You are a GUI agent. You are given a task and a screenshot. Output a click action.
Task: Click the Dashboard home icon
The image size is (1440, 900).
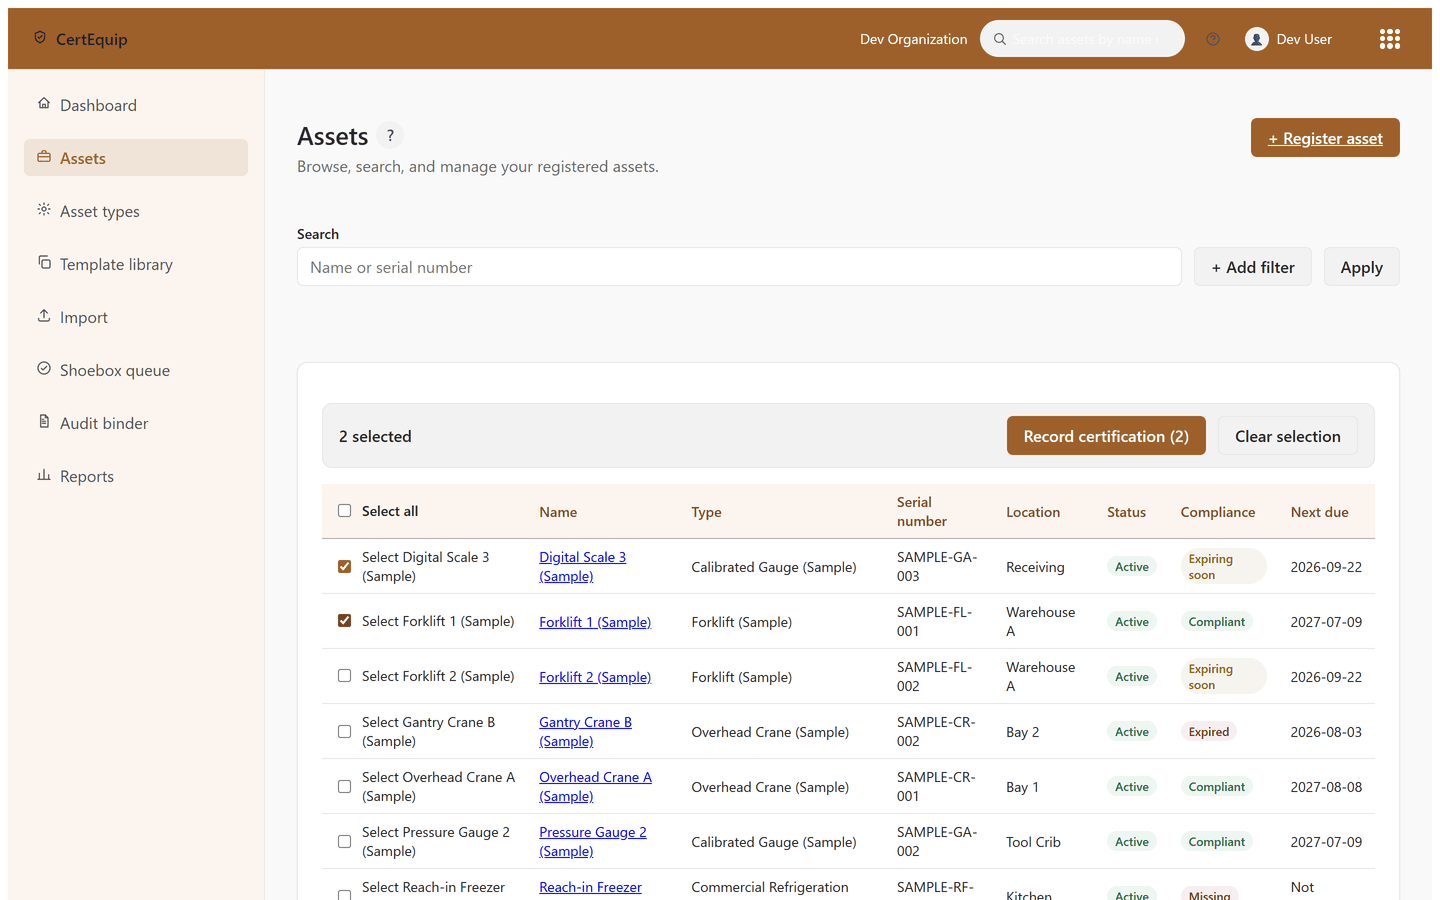(x=44, y=104)
